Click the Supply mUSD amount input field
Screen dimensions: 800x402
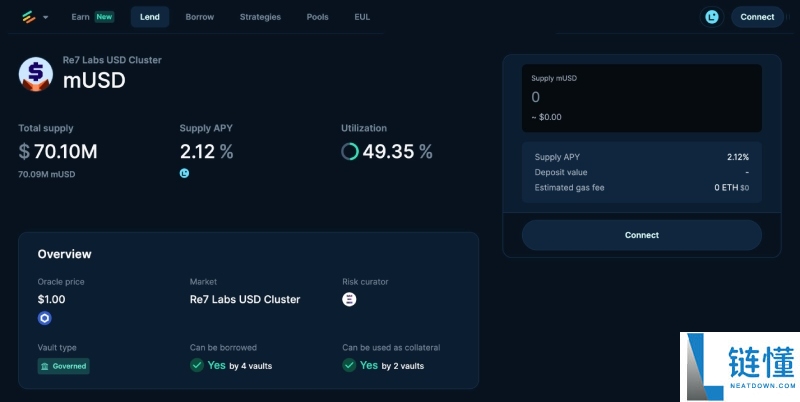coord(642,98)
